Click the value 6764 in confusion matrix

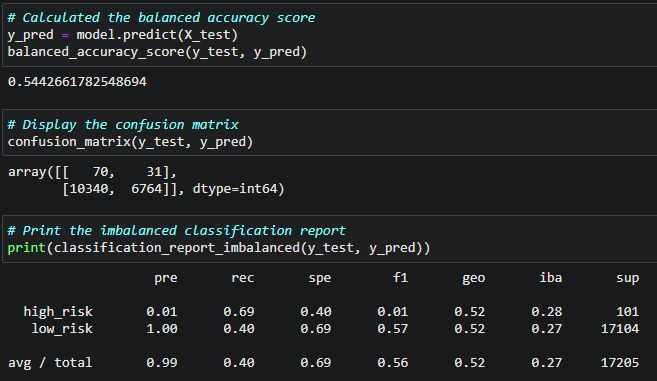point(147,189)
